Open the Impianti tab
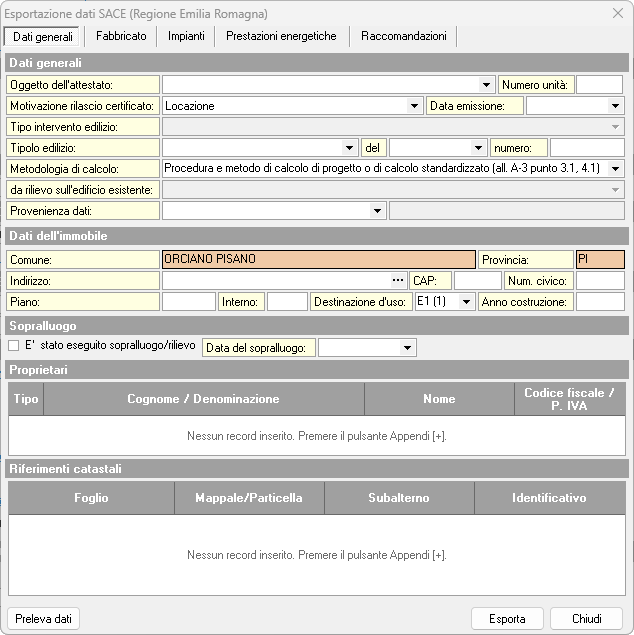This screenshot has width=634, height=635. coord(186,36)
